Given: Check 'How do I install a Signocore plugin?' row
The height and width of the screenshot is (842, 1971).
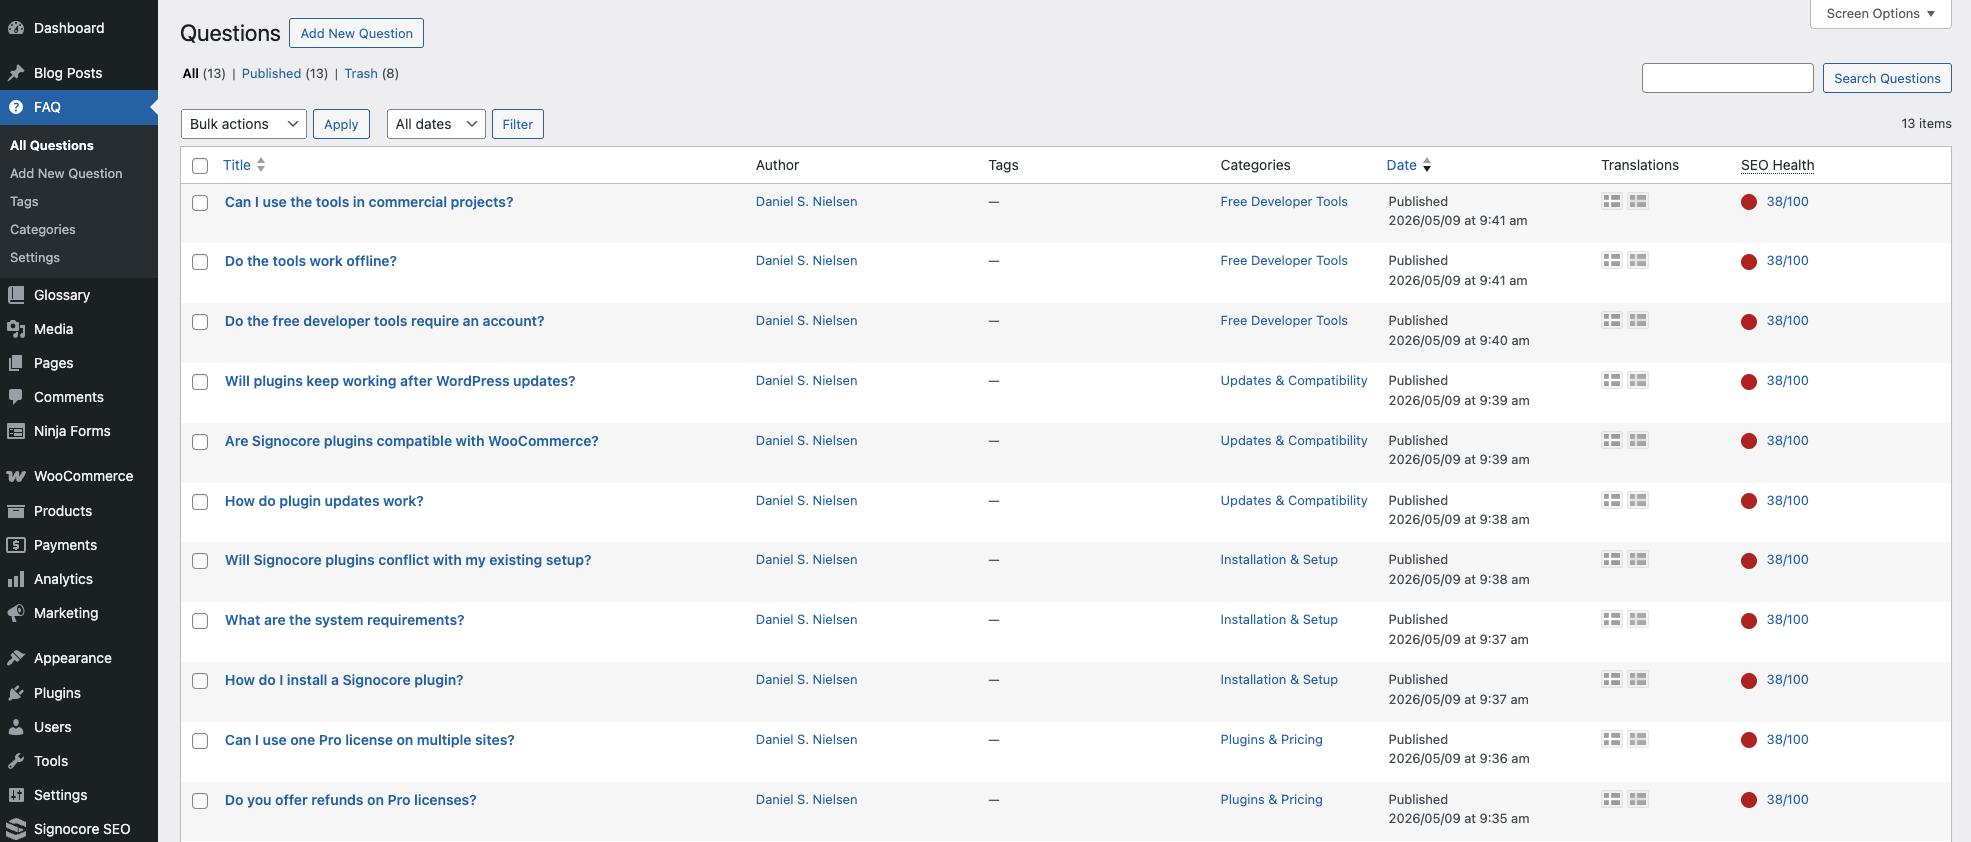Looking at the screenshot, I should coord(200,681).
